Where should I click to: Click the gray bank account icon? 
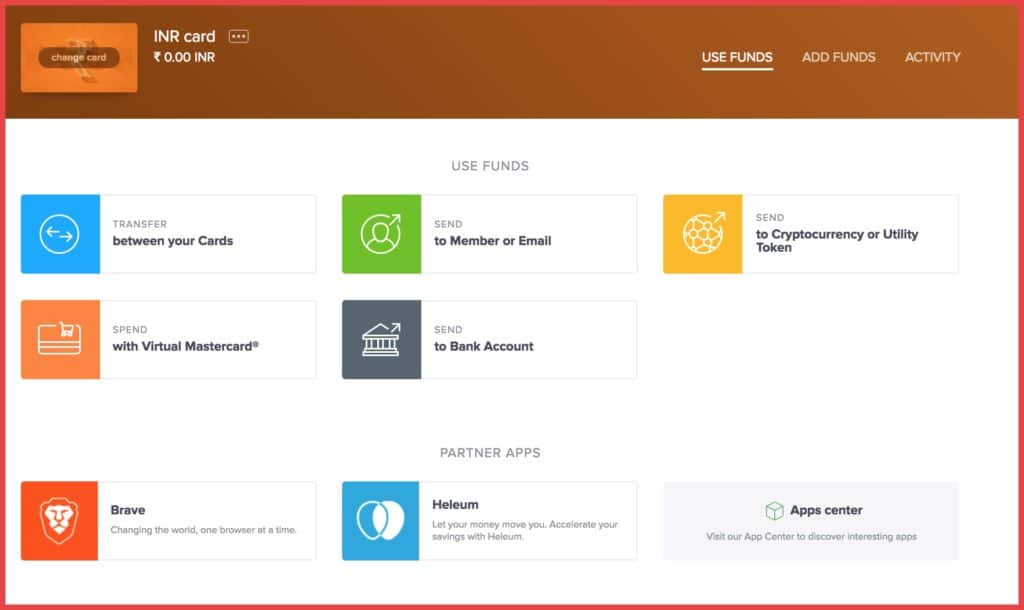pyautogui.click(x=381, y=340)
